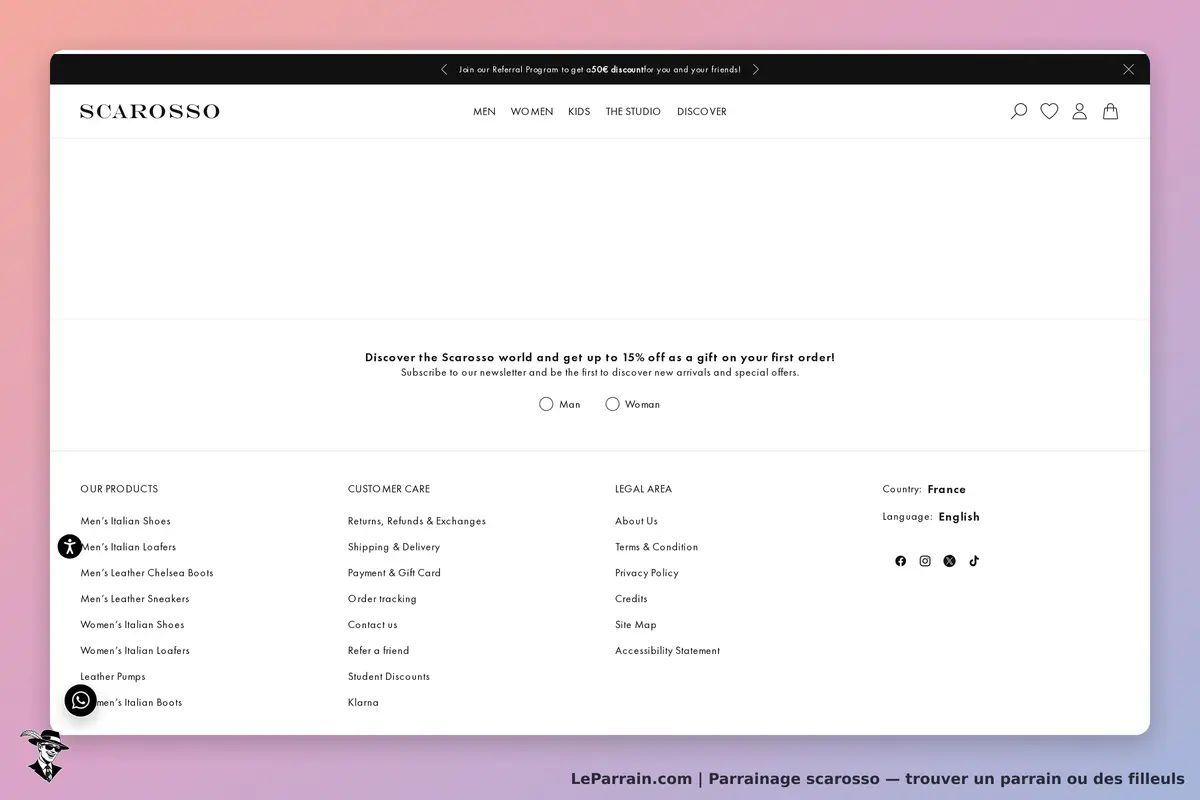
Task: Open Credits link
Action: [x=631, y=599]
